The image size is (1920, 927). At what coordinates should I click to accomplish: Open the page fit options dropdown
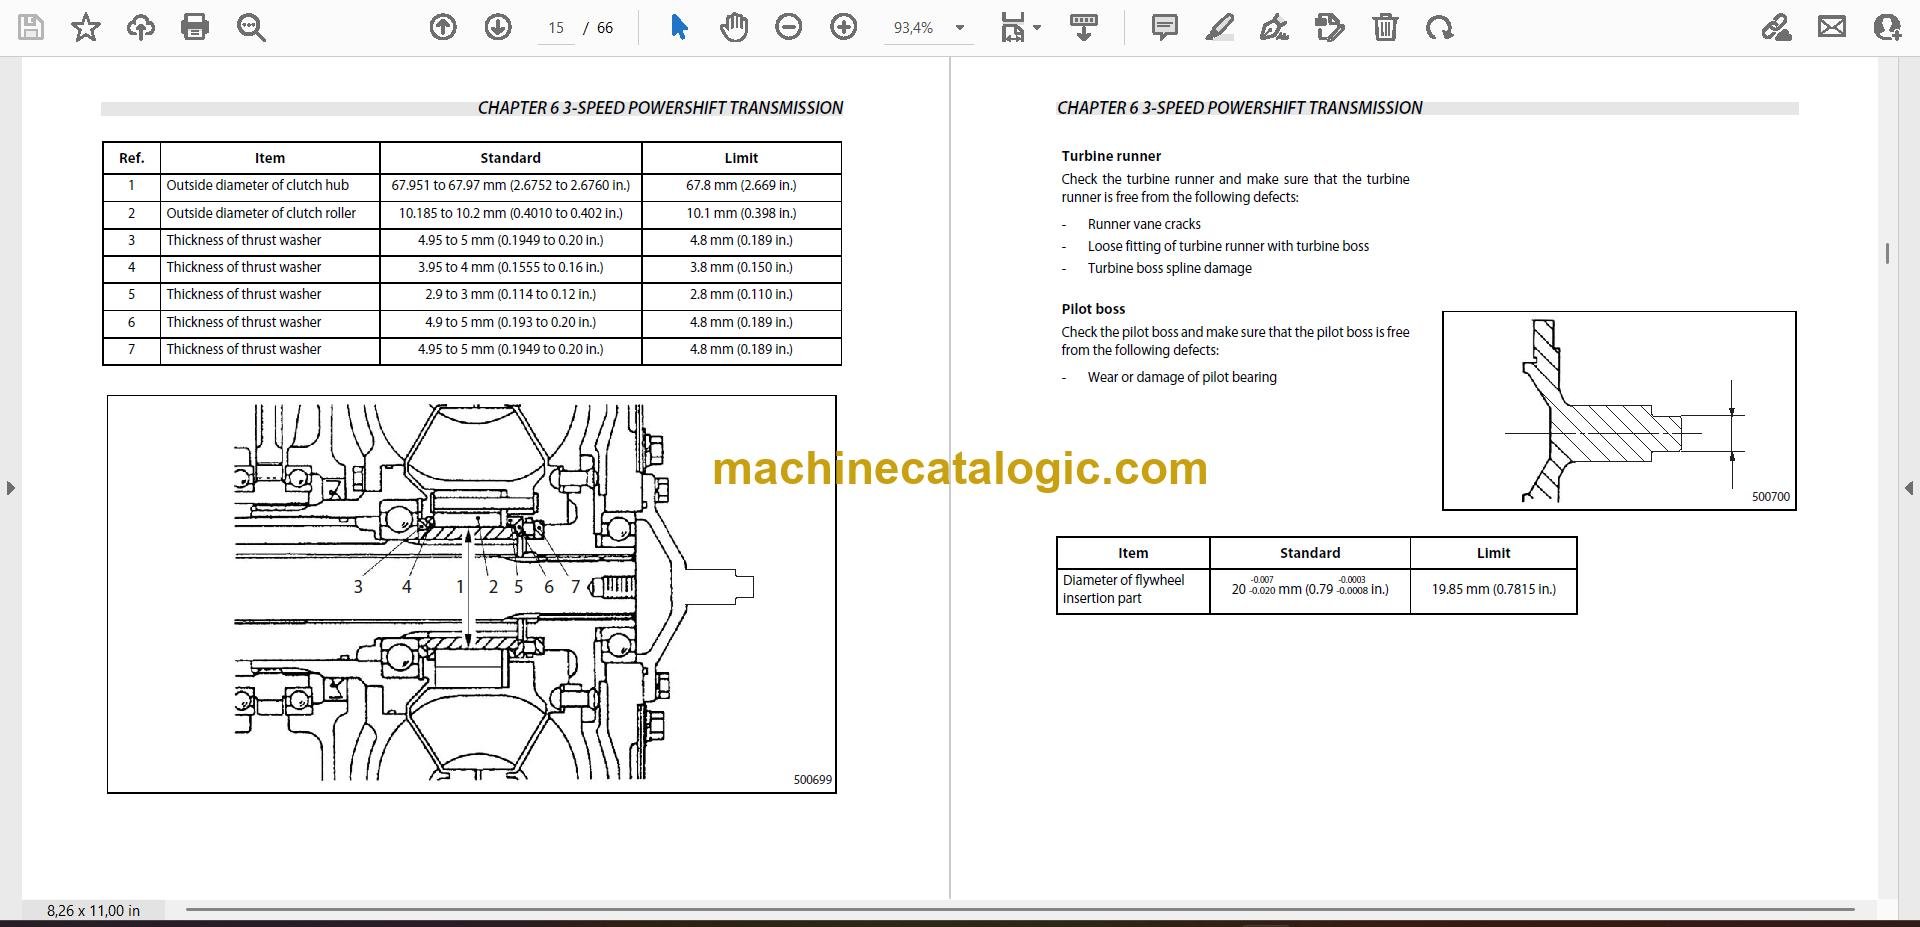[1020, 27]
